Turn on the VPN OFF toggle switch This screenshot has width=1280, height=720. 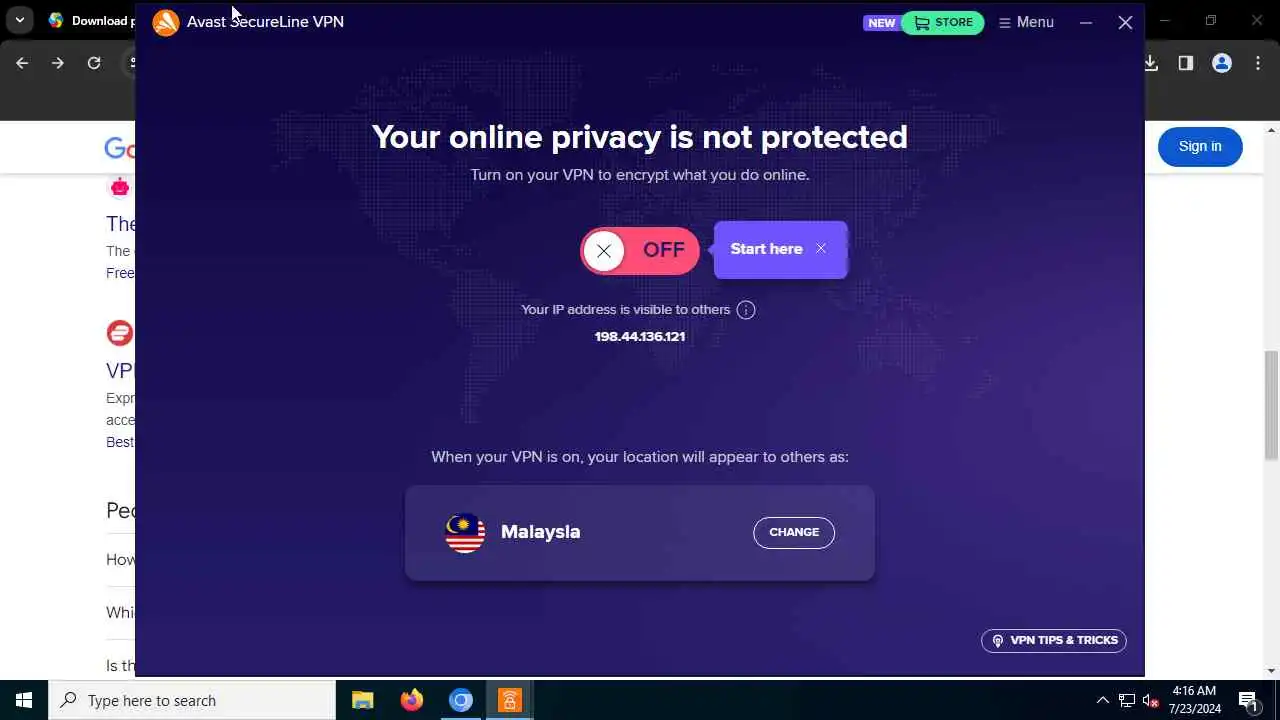640,251
